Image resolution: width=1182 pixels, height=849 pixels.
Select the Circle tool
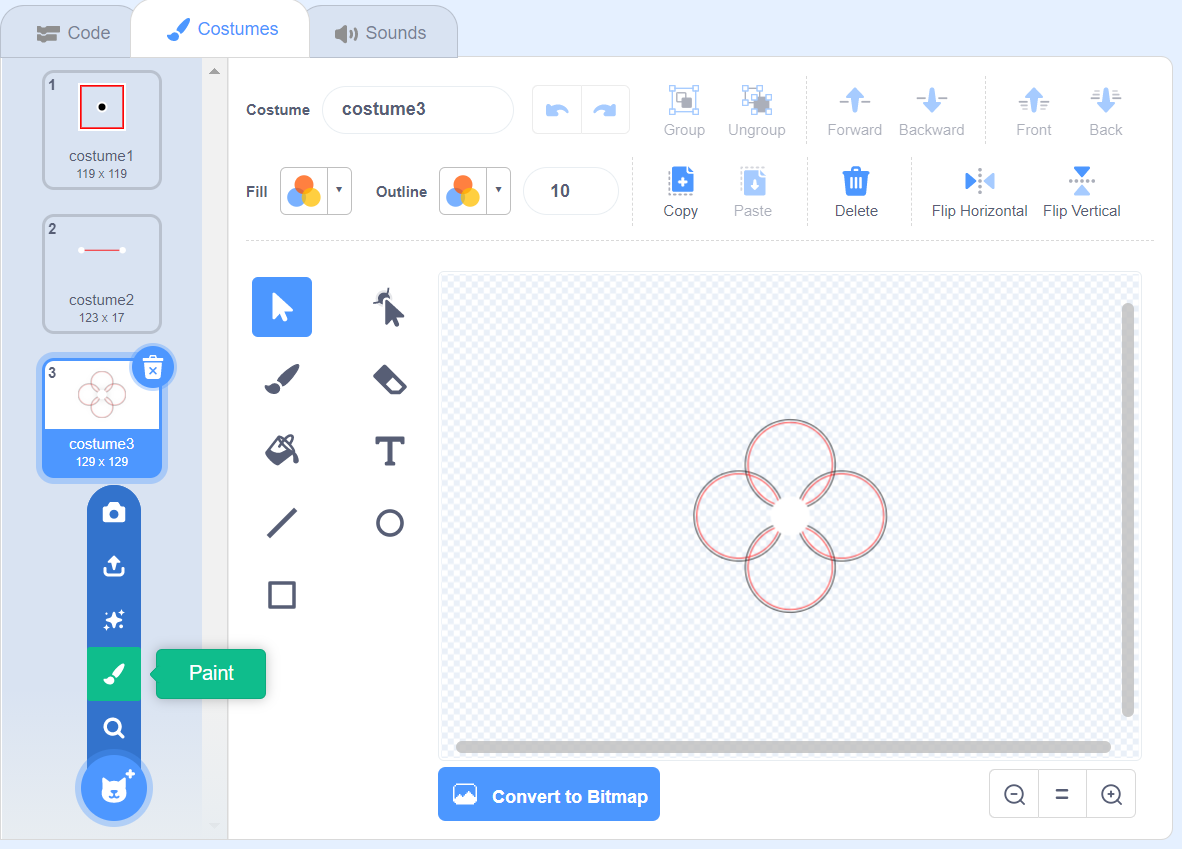pos(389,523)
